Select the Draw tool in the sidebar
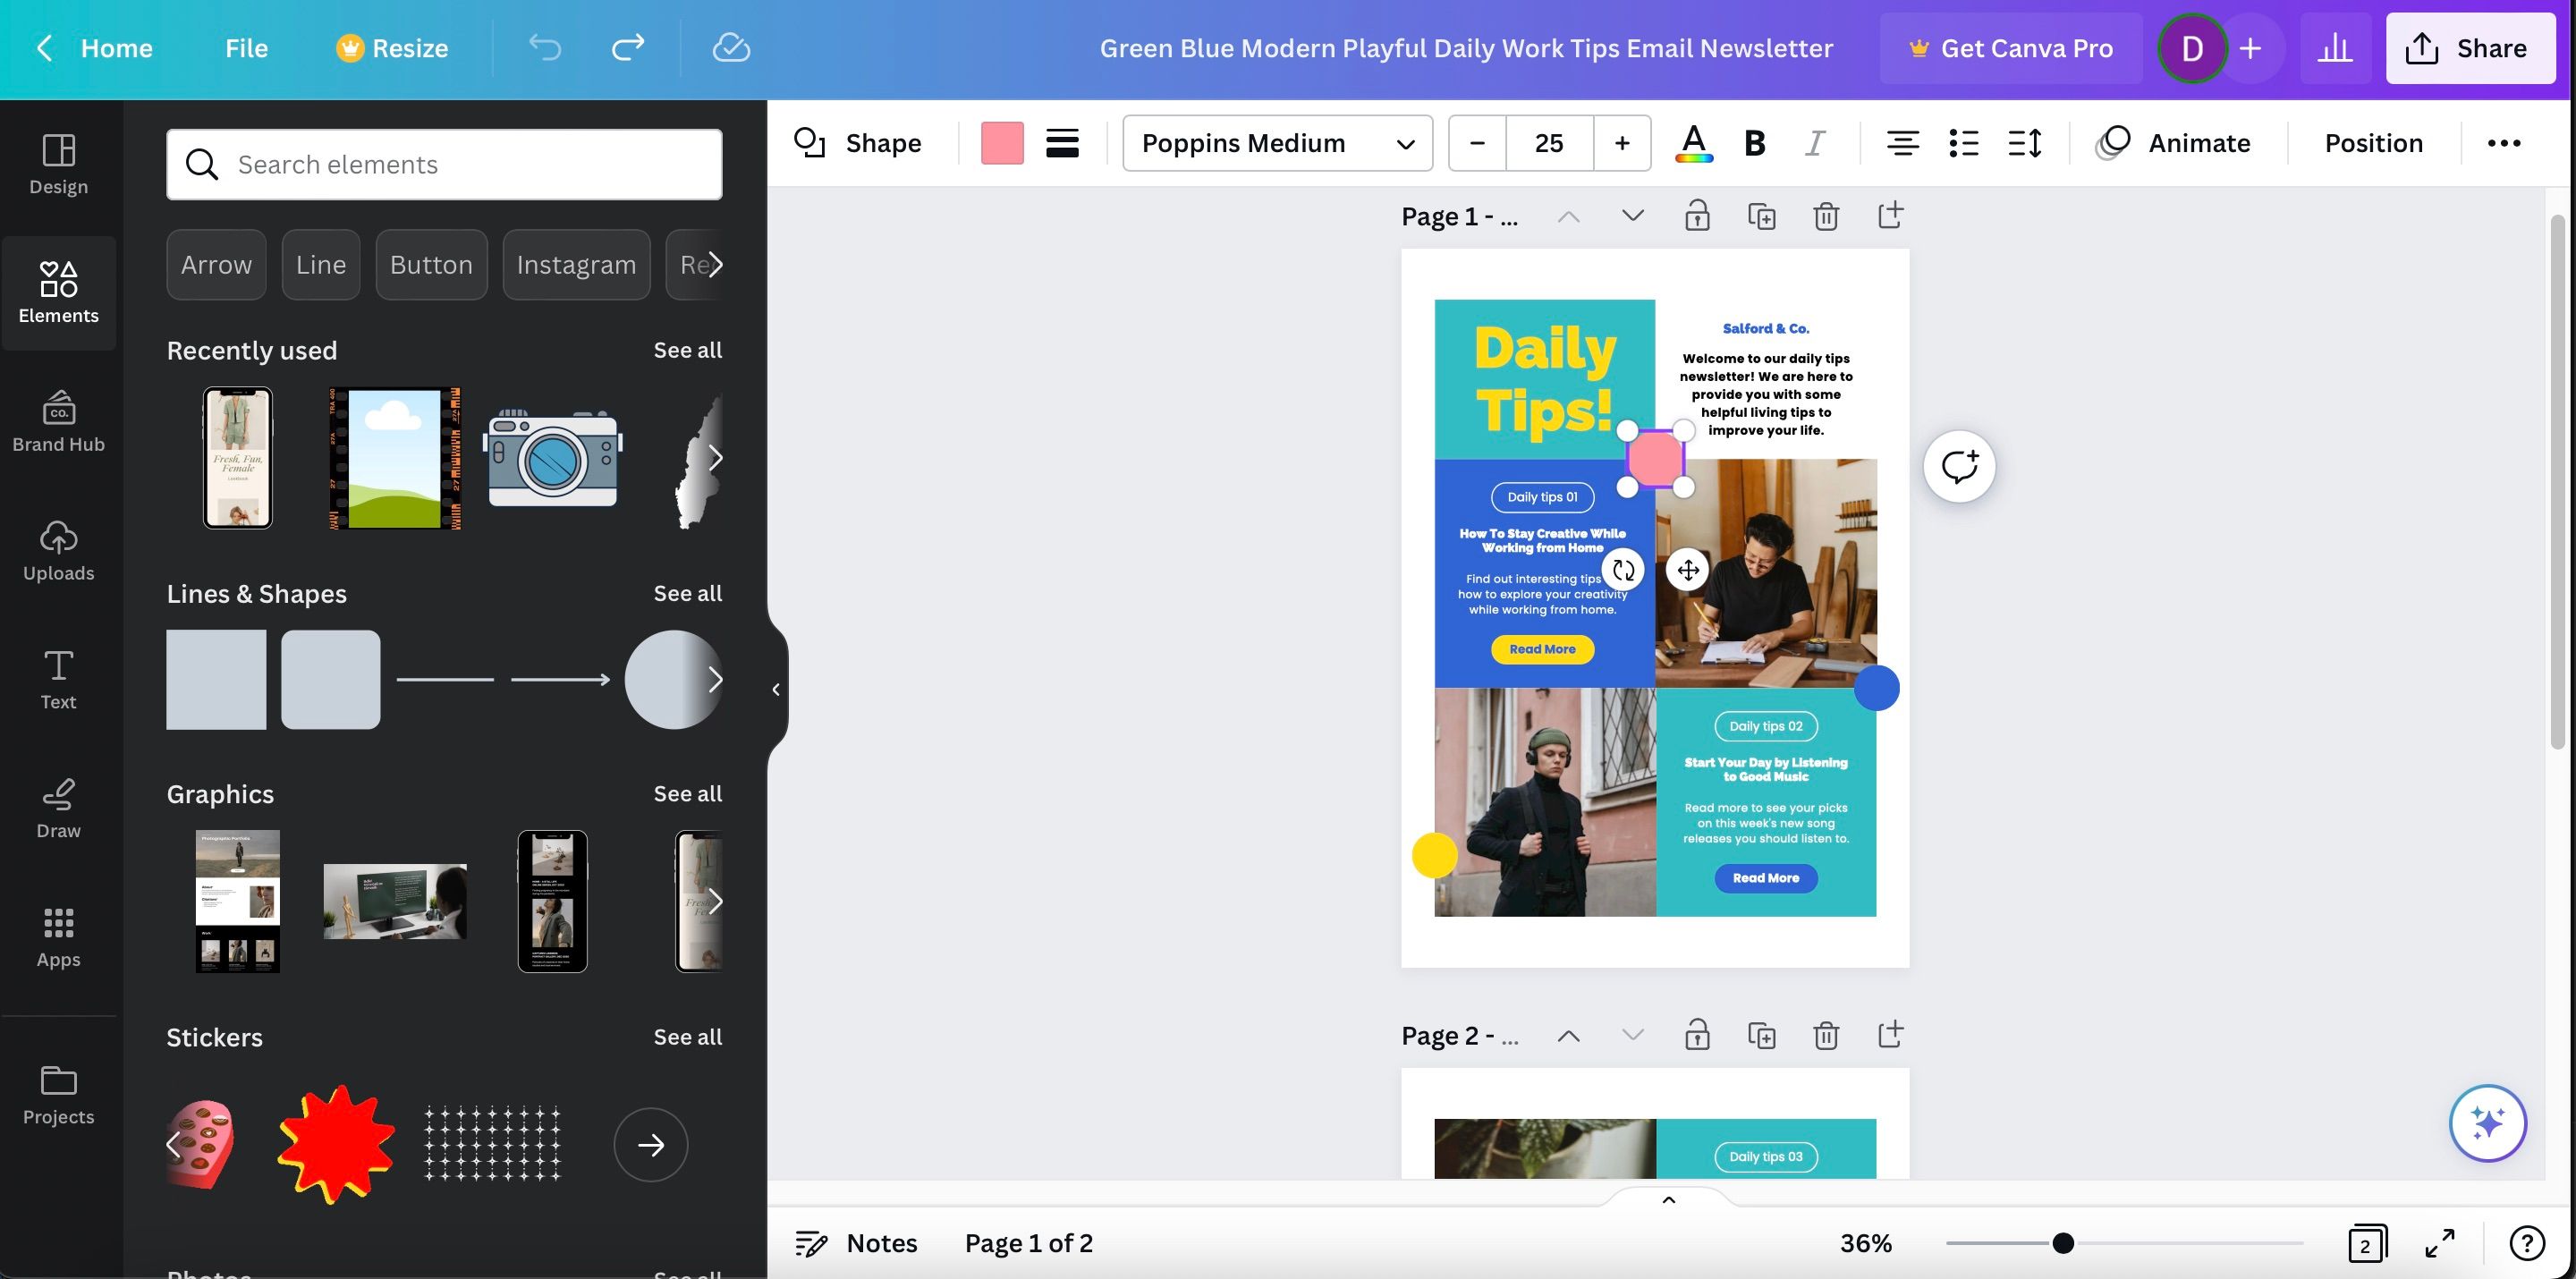Viewport: 2576px width, 1279px height. (58, 808)
